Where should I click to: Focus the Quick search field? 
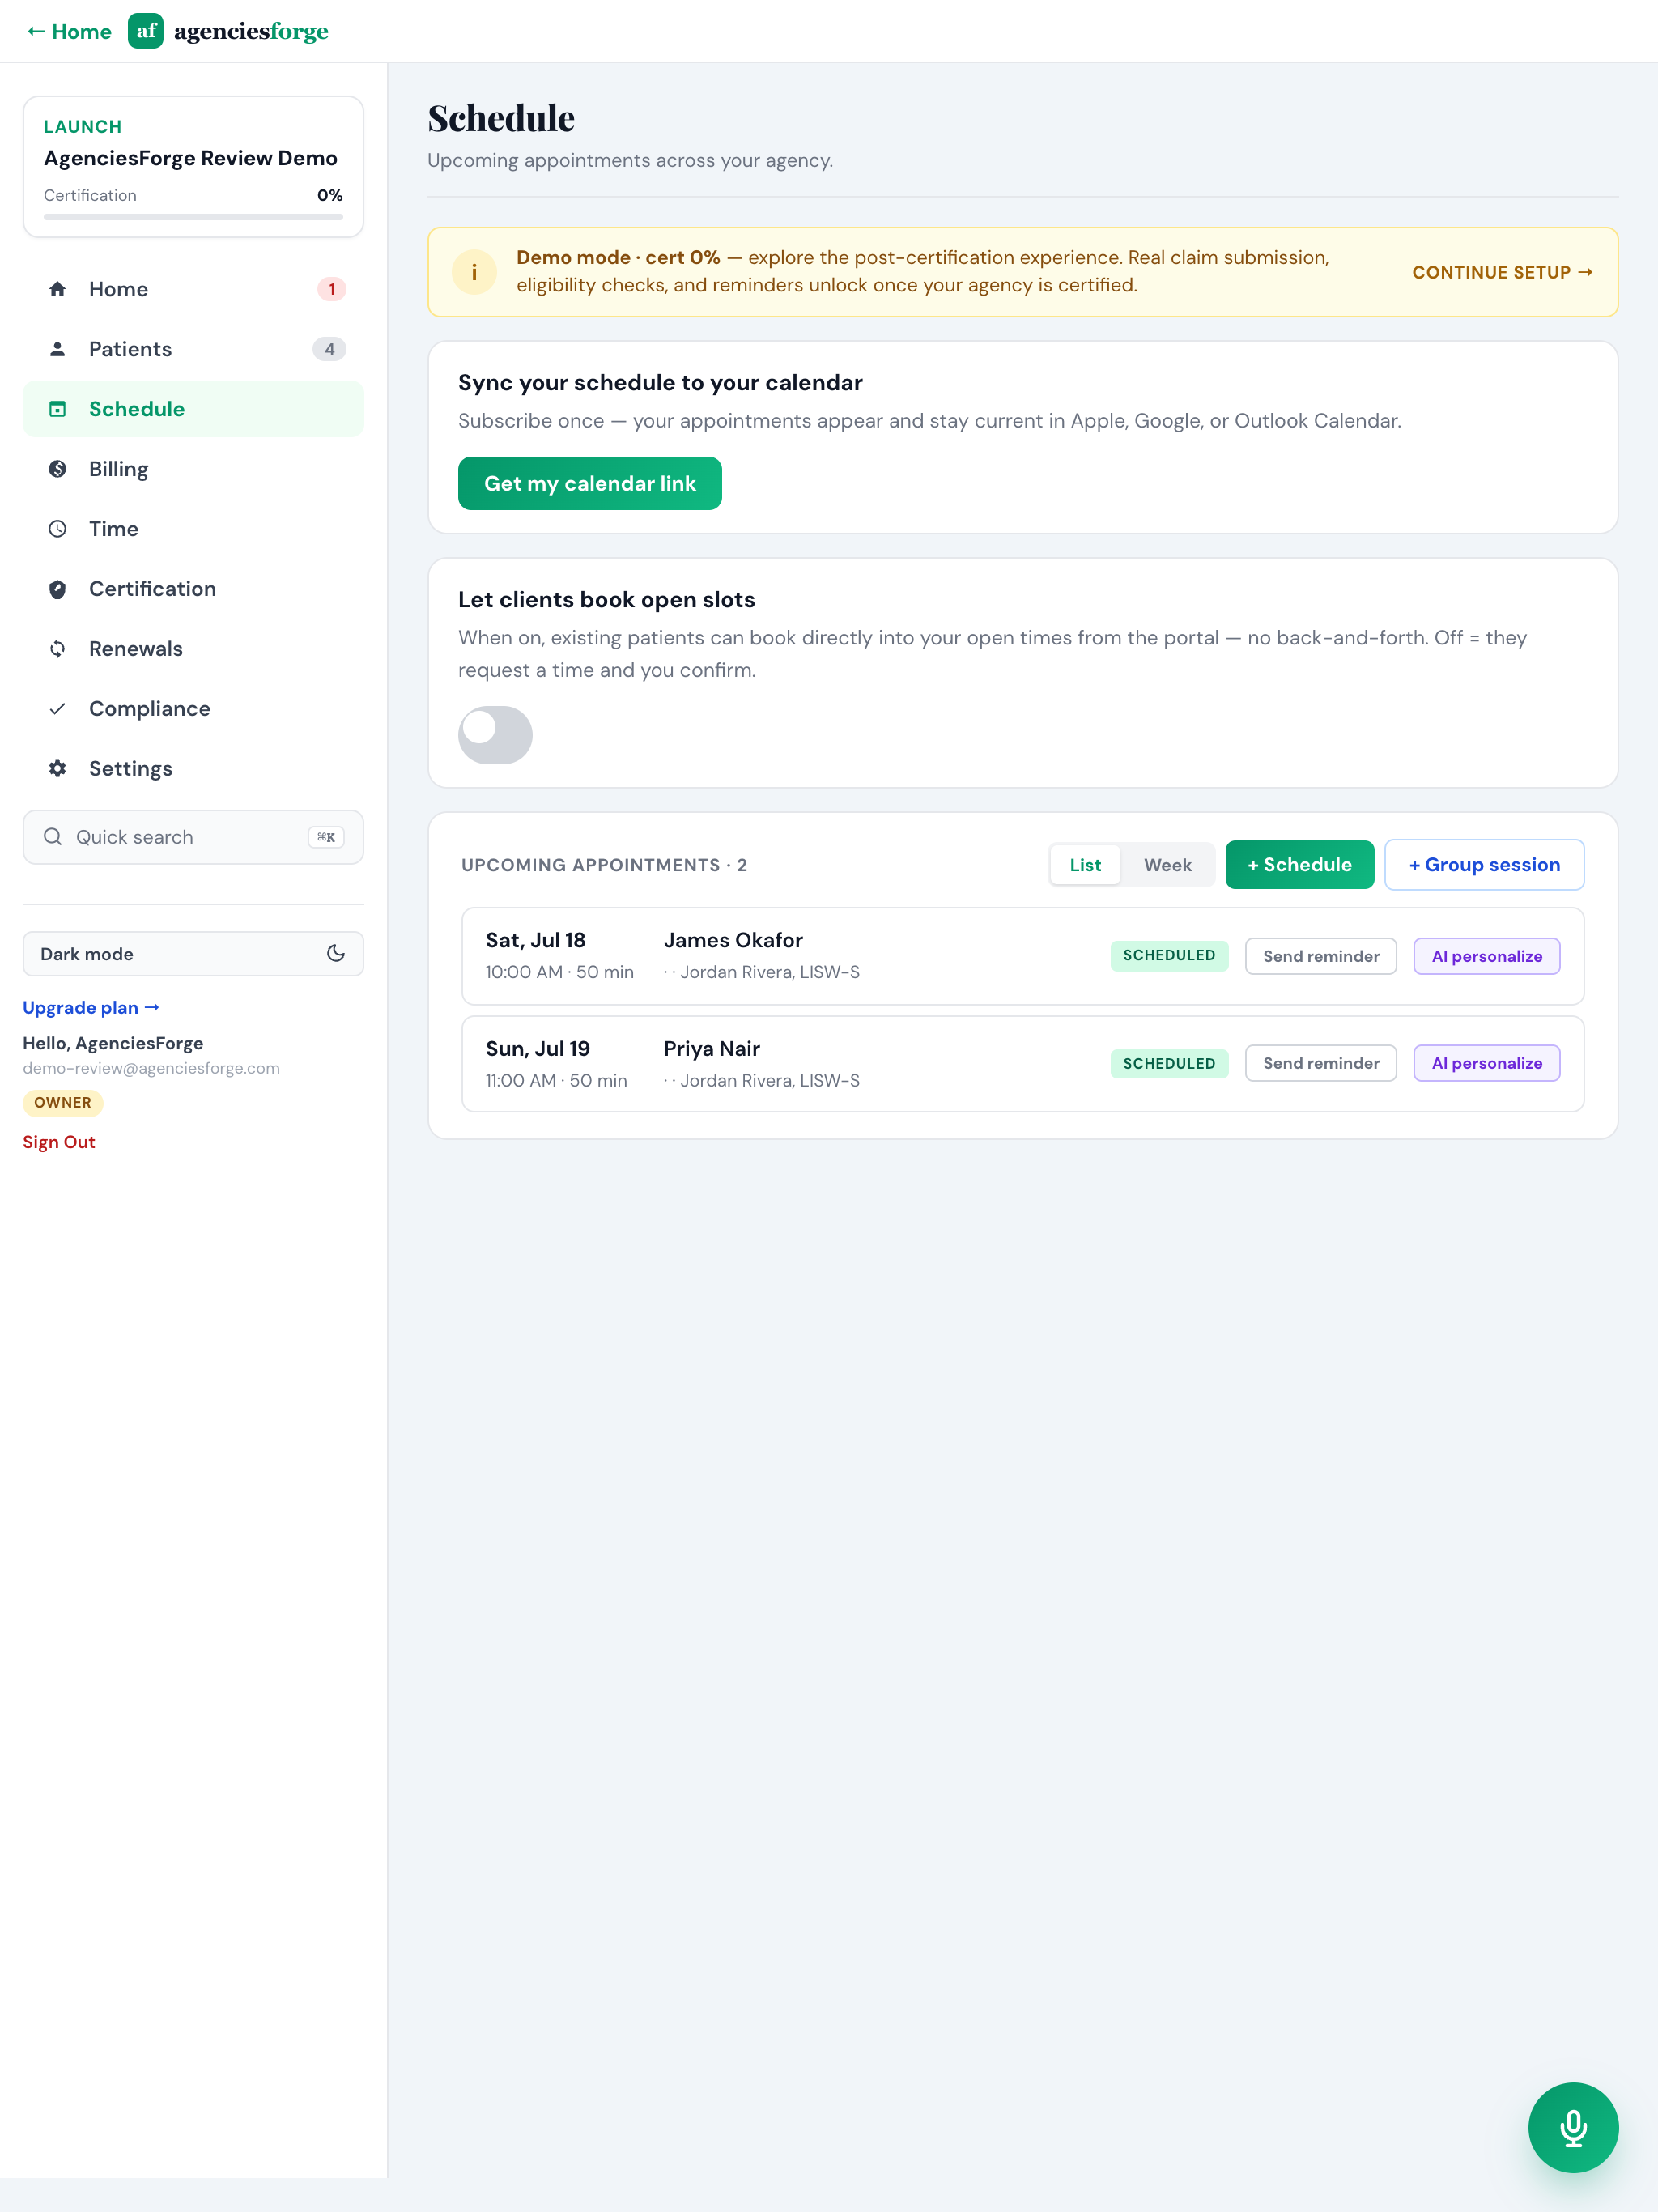point(193,837)
